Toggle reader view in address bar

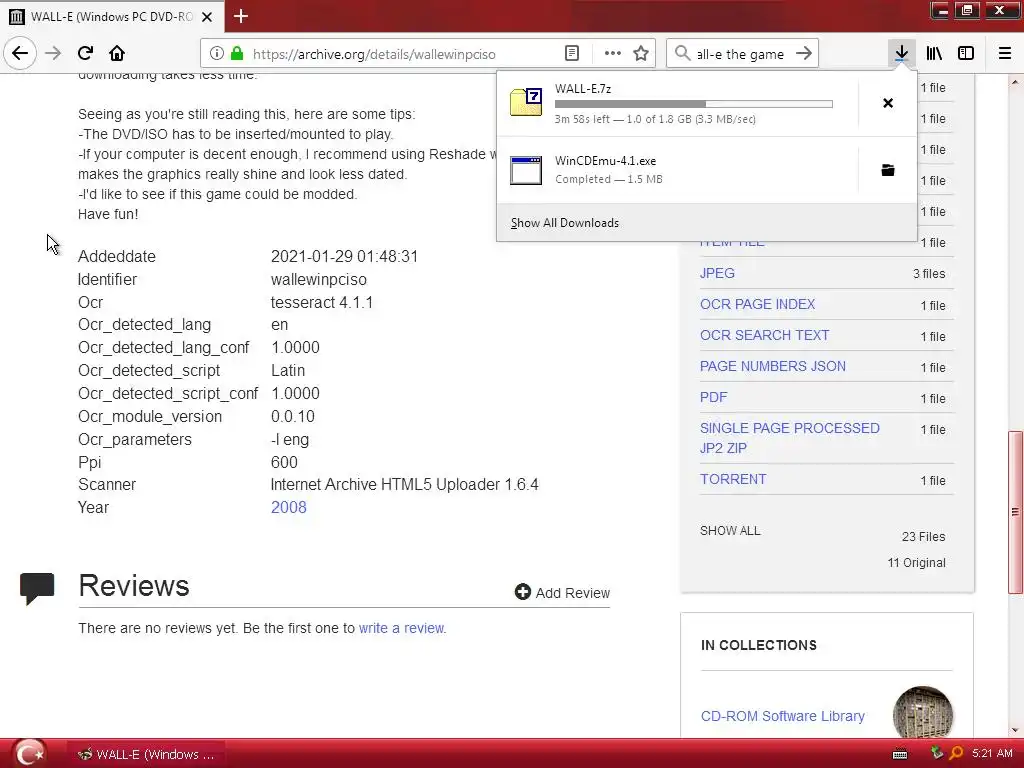[571, 54]
